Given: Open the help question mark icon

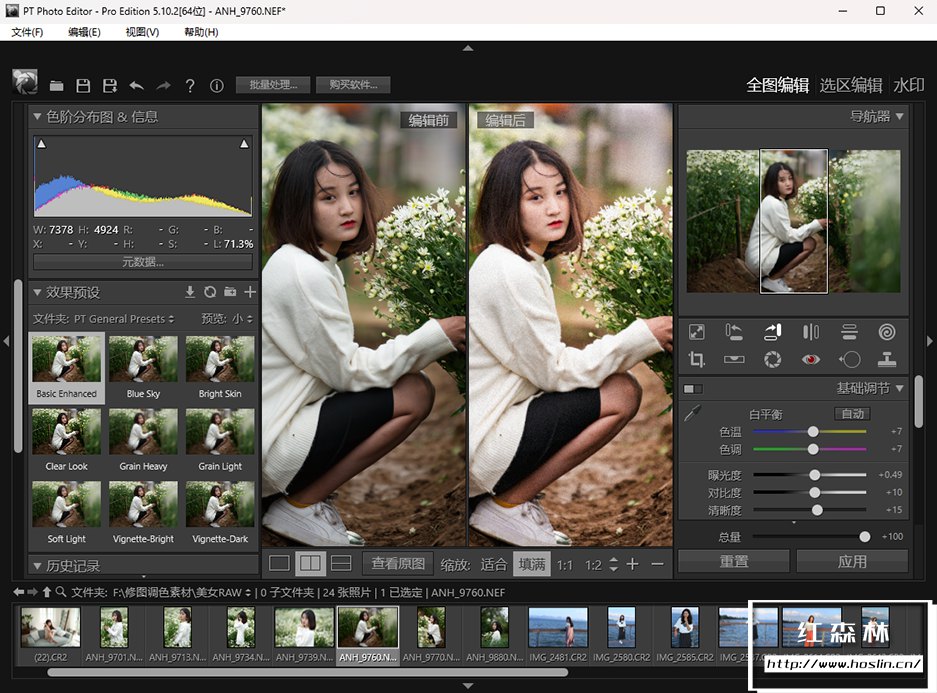Looking at the screenshot, I should 190,86.
